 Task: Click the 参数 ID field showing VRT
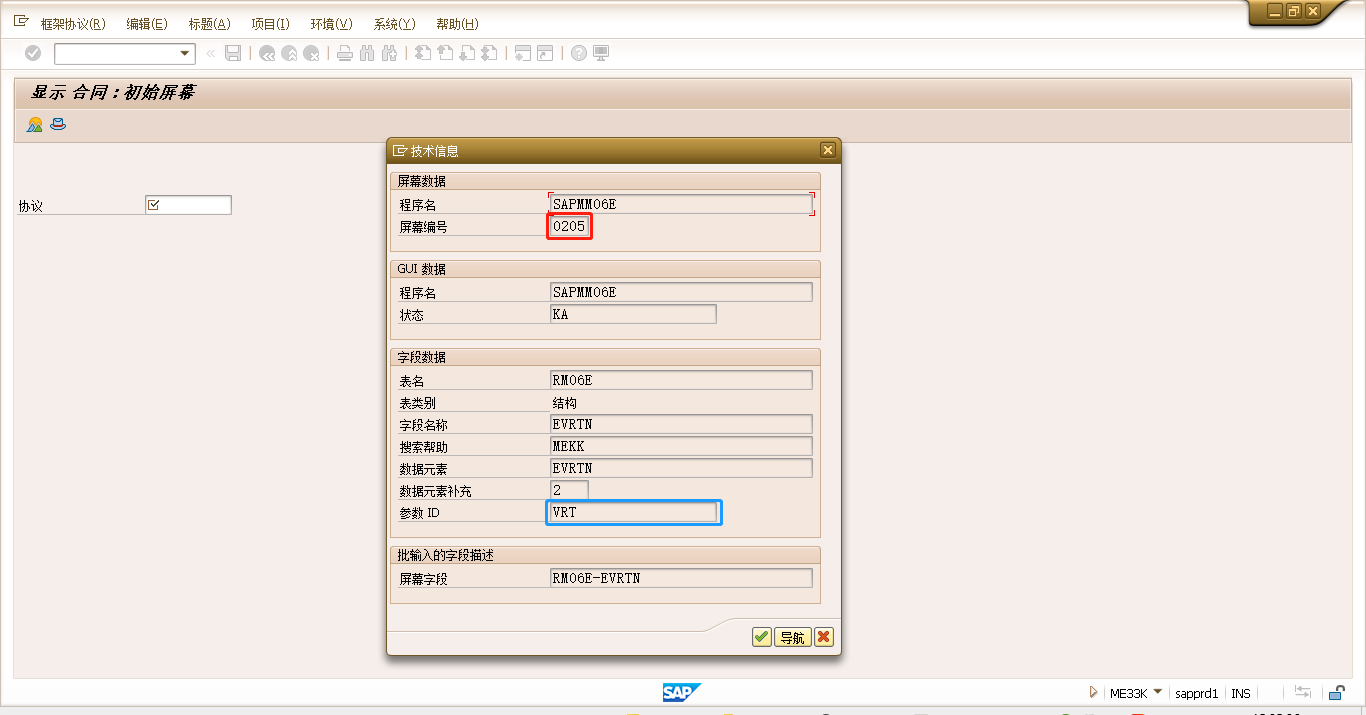(632, 512)
